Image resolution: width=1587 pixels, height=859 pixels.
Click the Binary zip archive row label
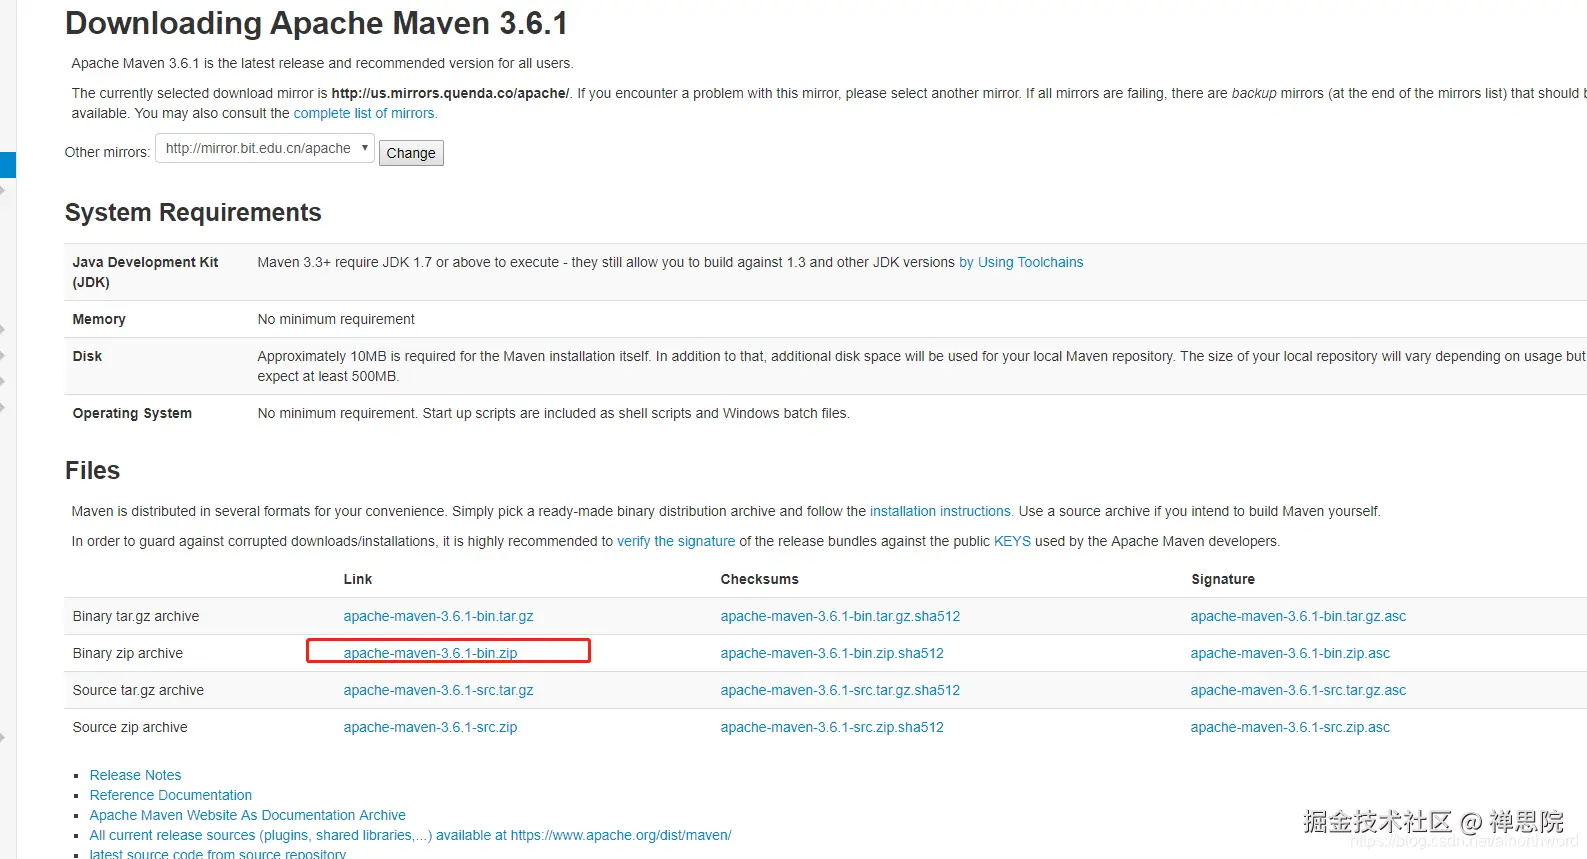click(128, 653)
